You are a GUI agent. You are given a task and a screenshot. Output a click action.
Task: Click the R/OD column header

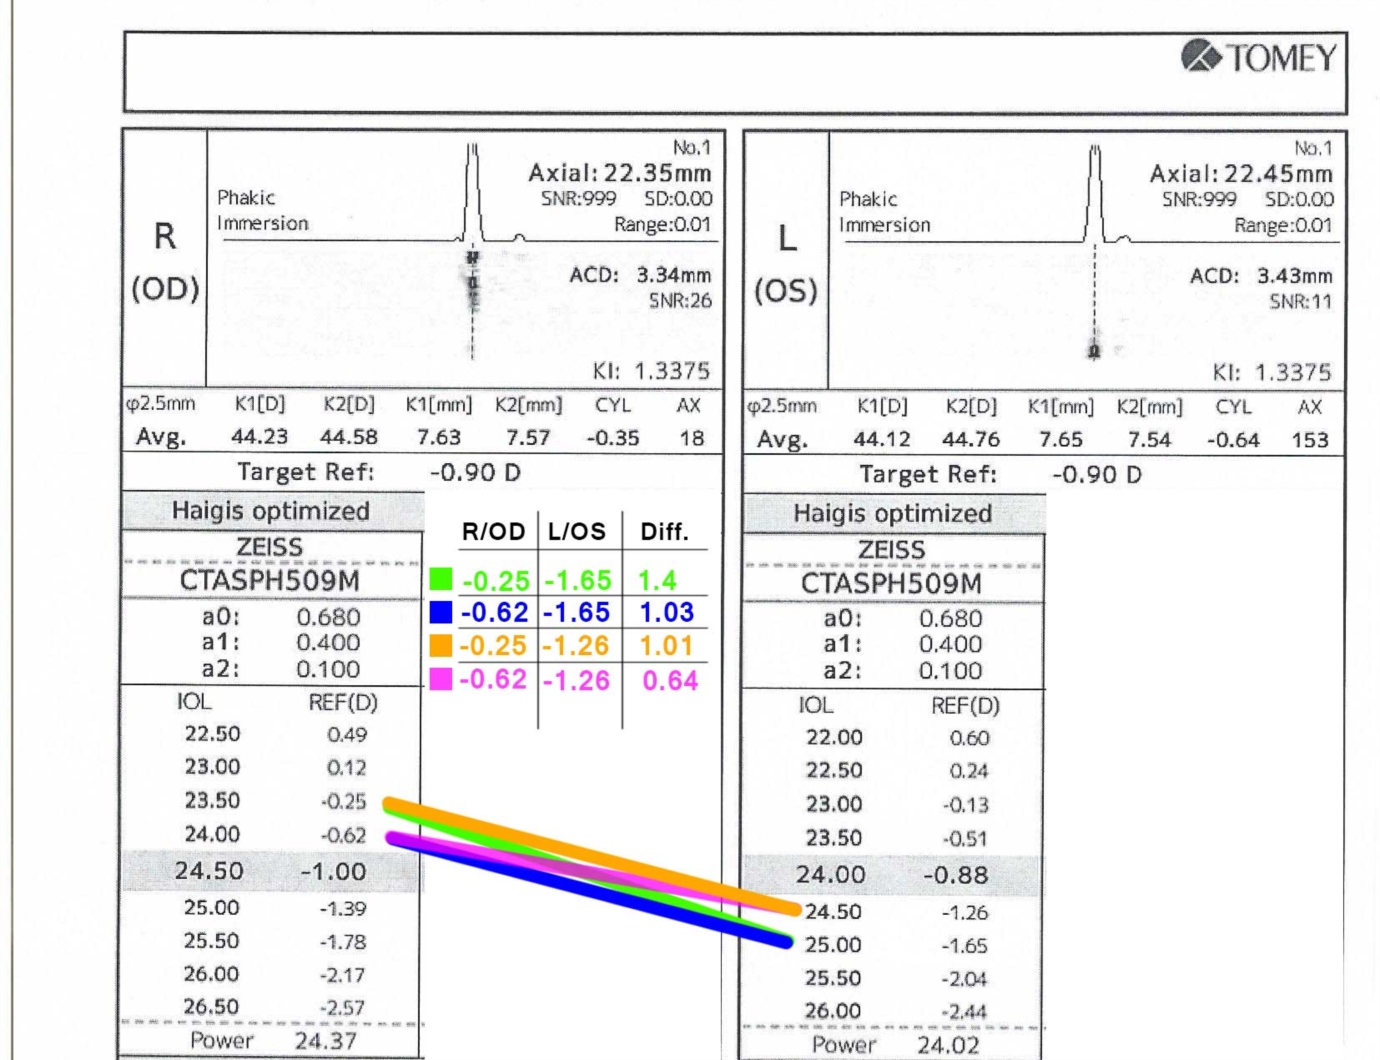(x=493, y=532)
